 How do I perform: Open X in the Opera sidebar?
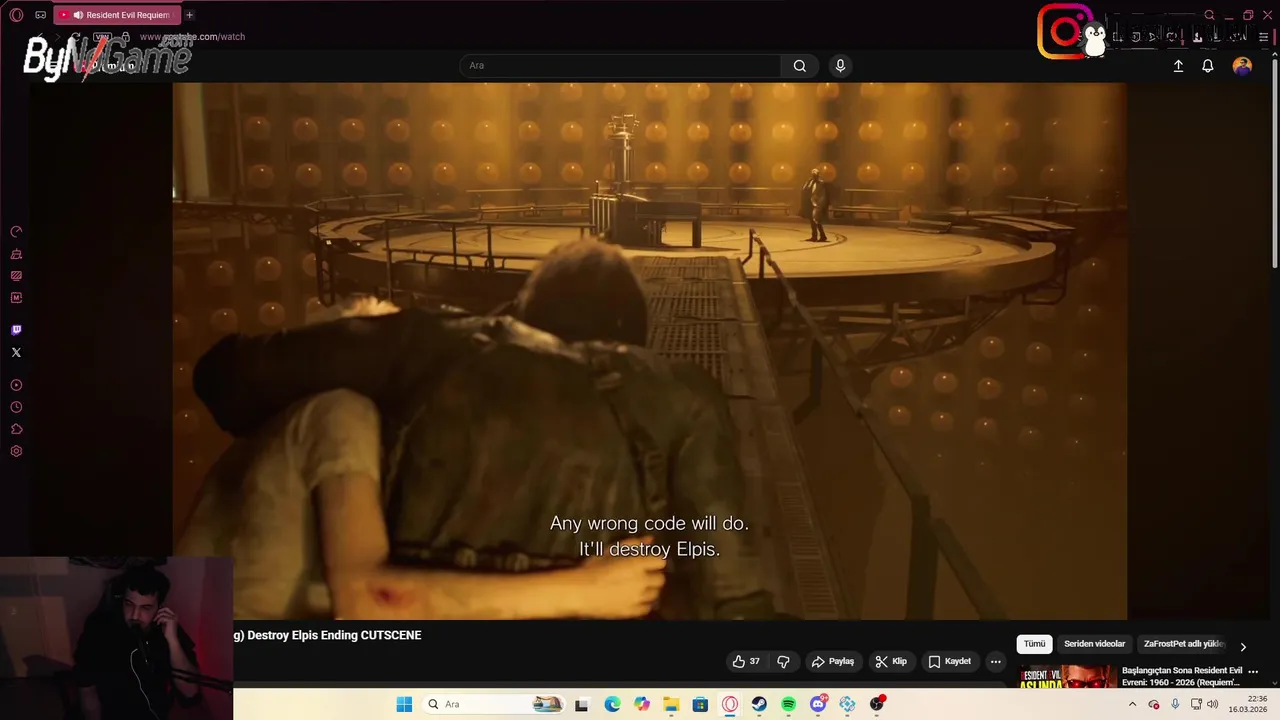16,352
